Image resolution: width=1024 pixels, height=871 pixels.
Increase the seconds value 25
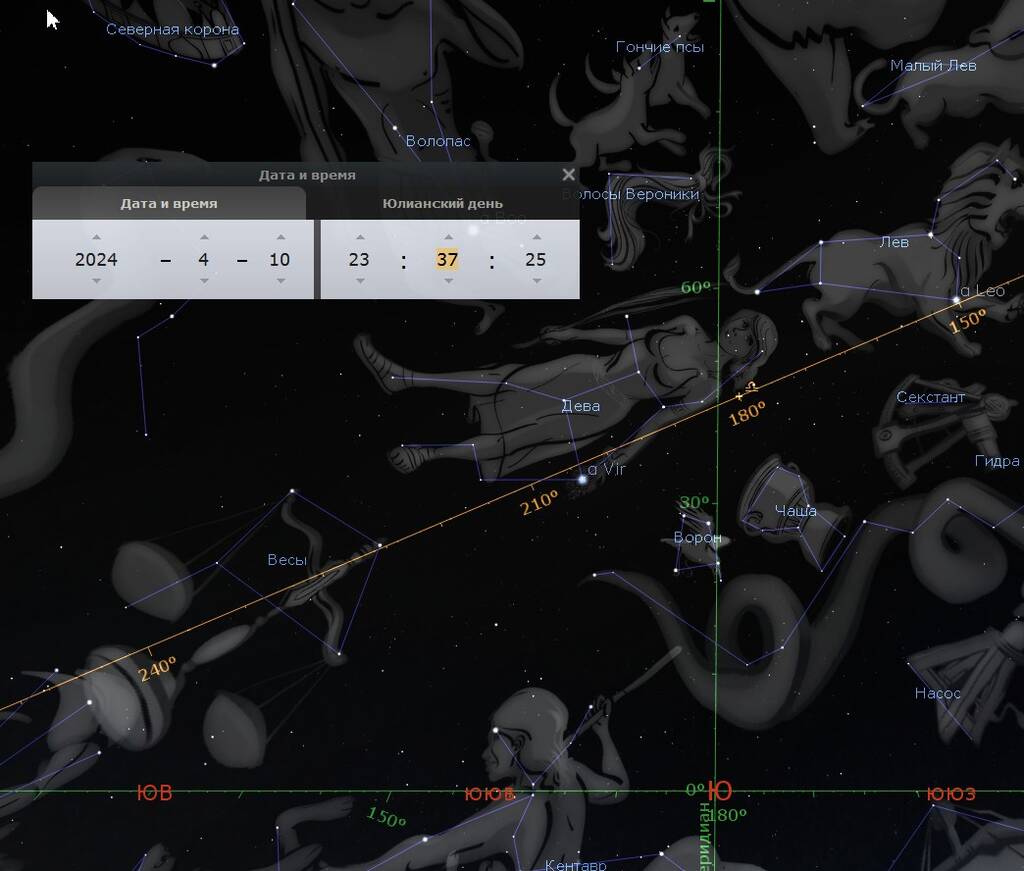tap(537, 237)
